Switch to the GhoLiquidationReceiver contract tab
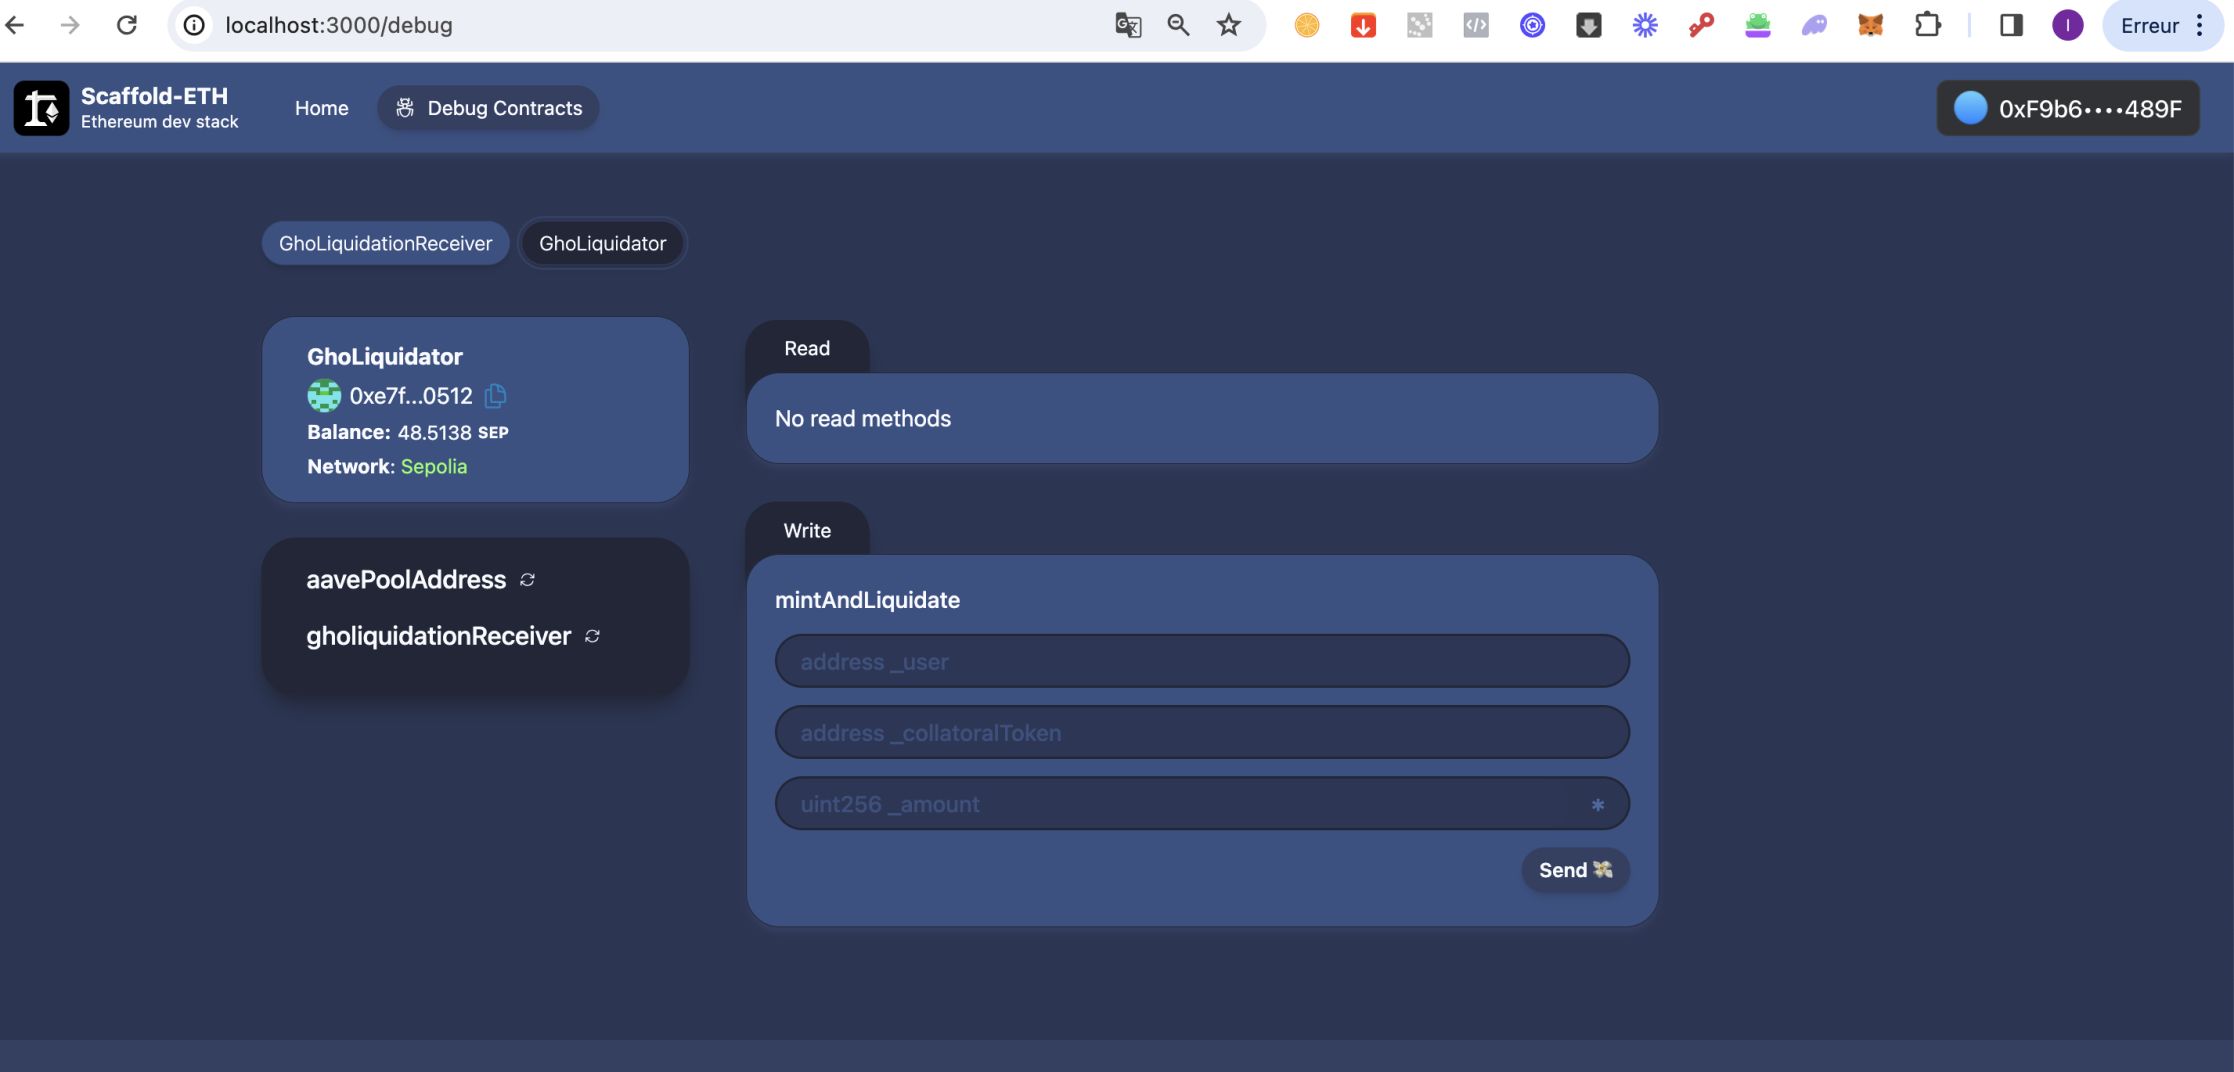The width and height of the screenshot is (2234, 1072). pyautogui.click(x=385, y=243)
